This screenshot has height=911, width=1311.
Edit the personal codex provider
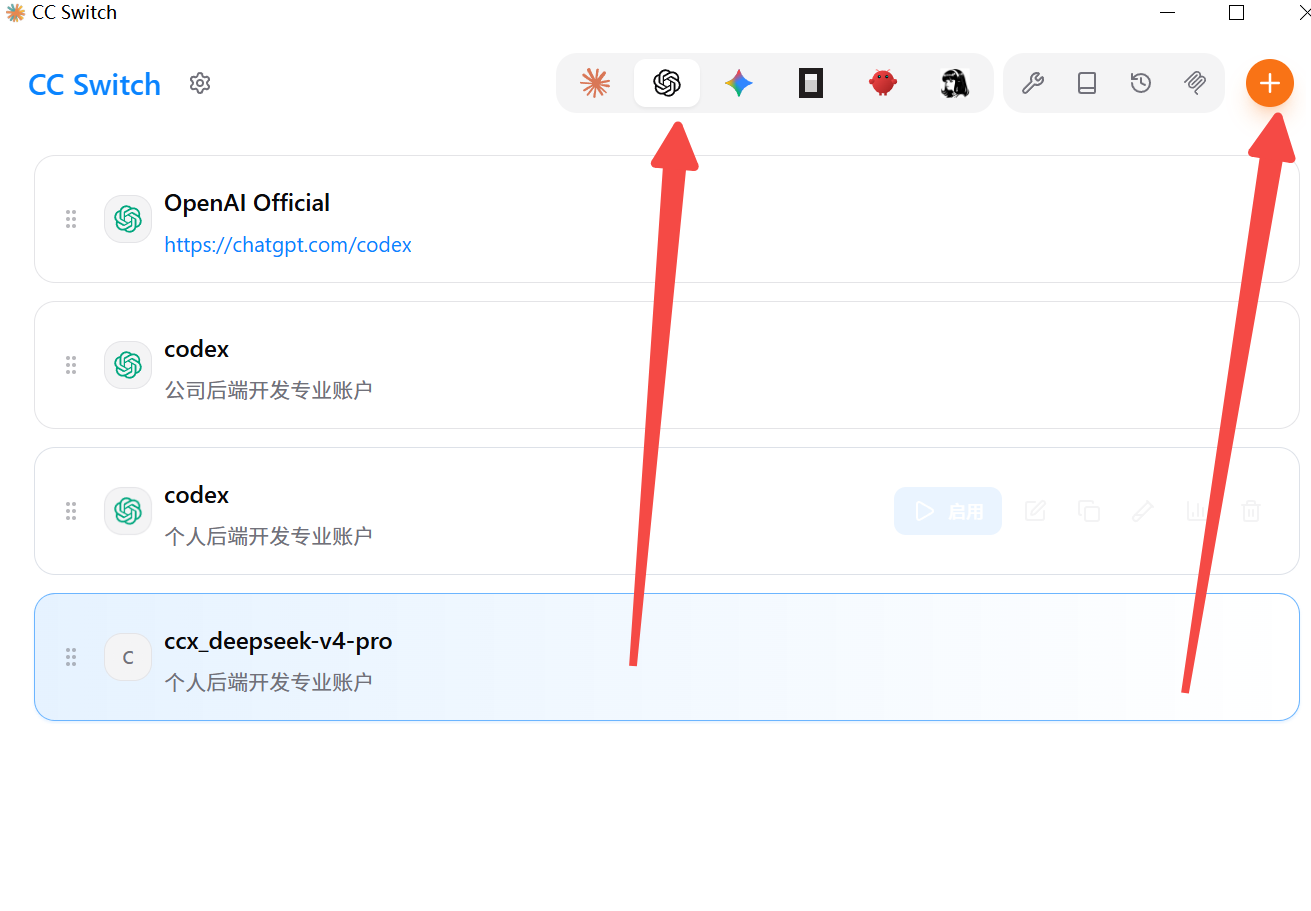pyautogui.click(x=1035, y=511)
